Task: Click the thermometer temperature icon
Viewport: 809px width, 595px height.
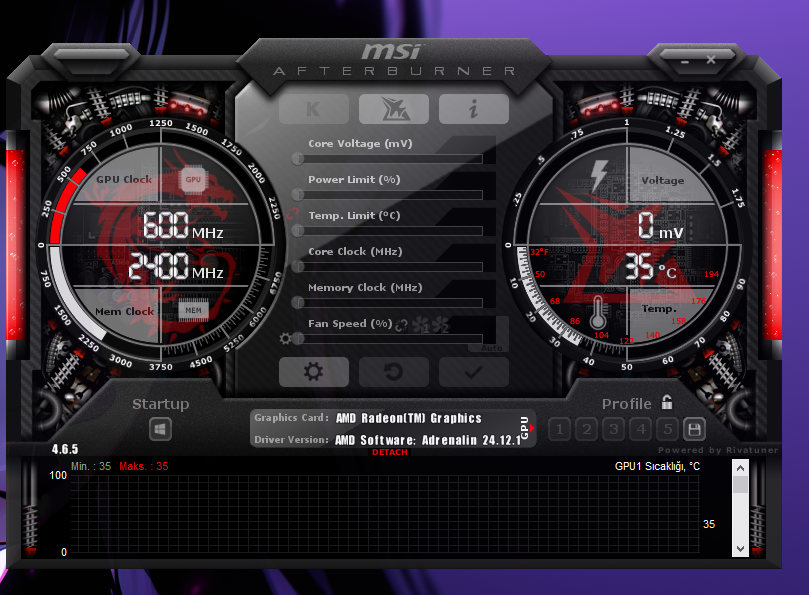Action: tap(598, 313)
